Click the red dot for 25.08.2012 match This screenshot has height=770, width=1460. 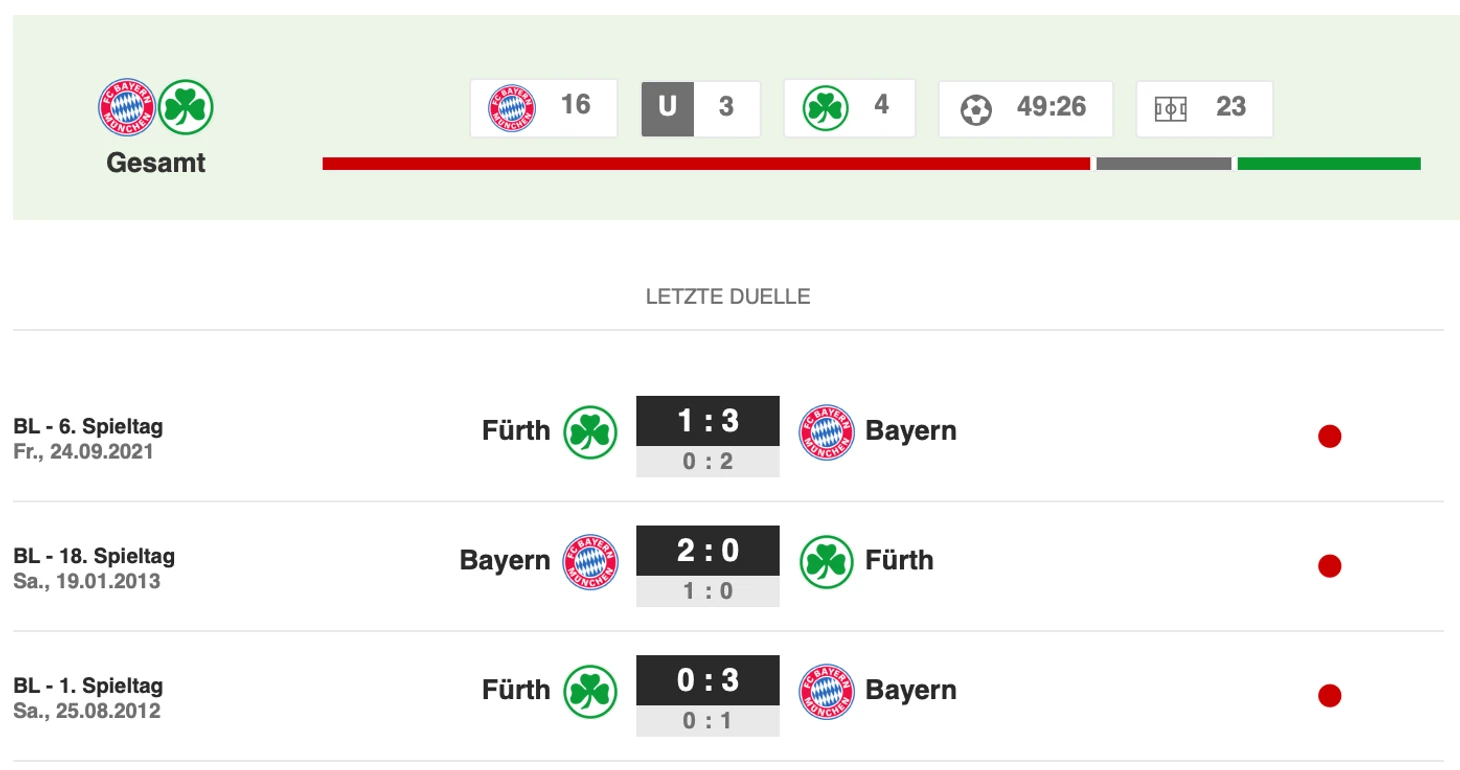pyautogui.click(x=1329, y=696)
